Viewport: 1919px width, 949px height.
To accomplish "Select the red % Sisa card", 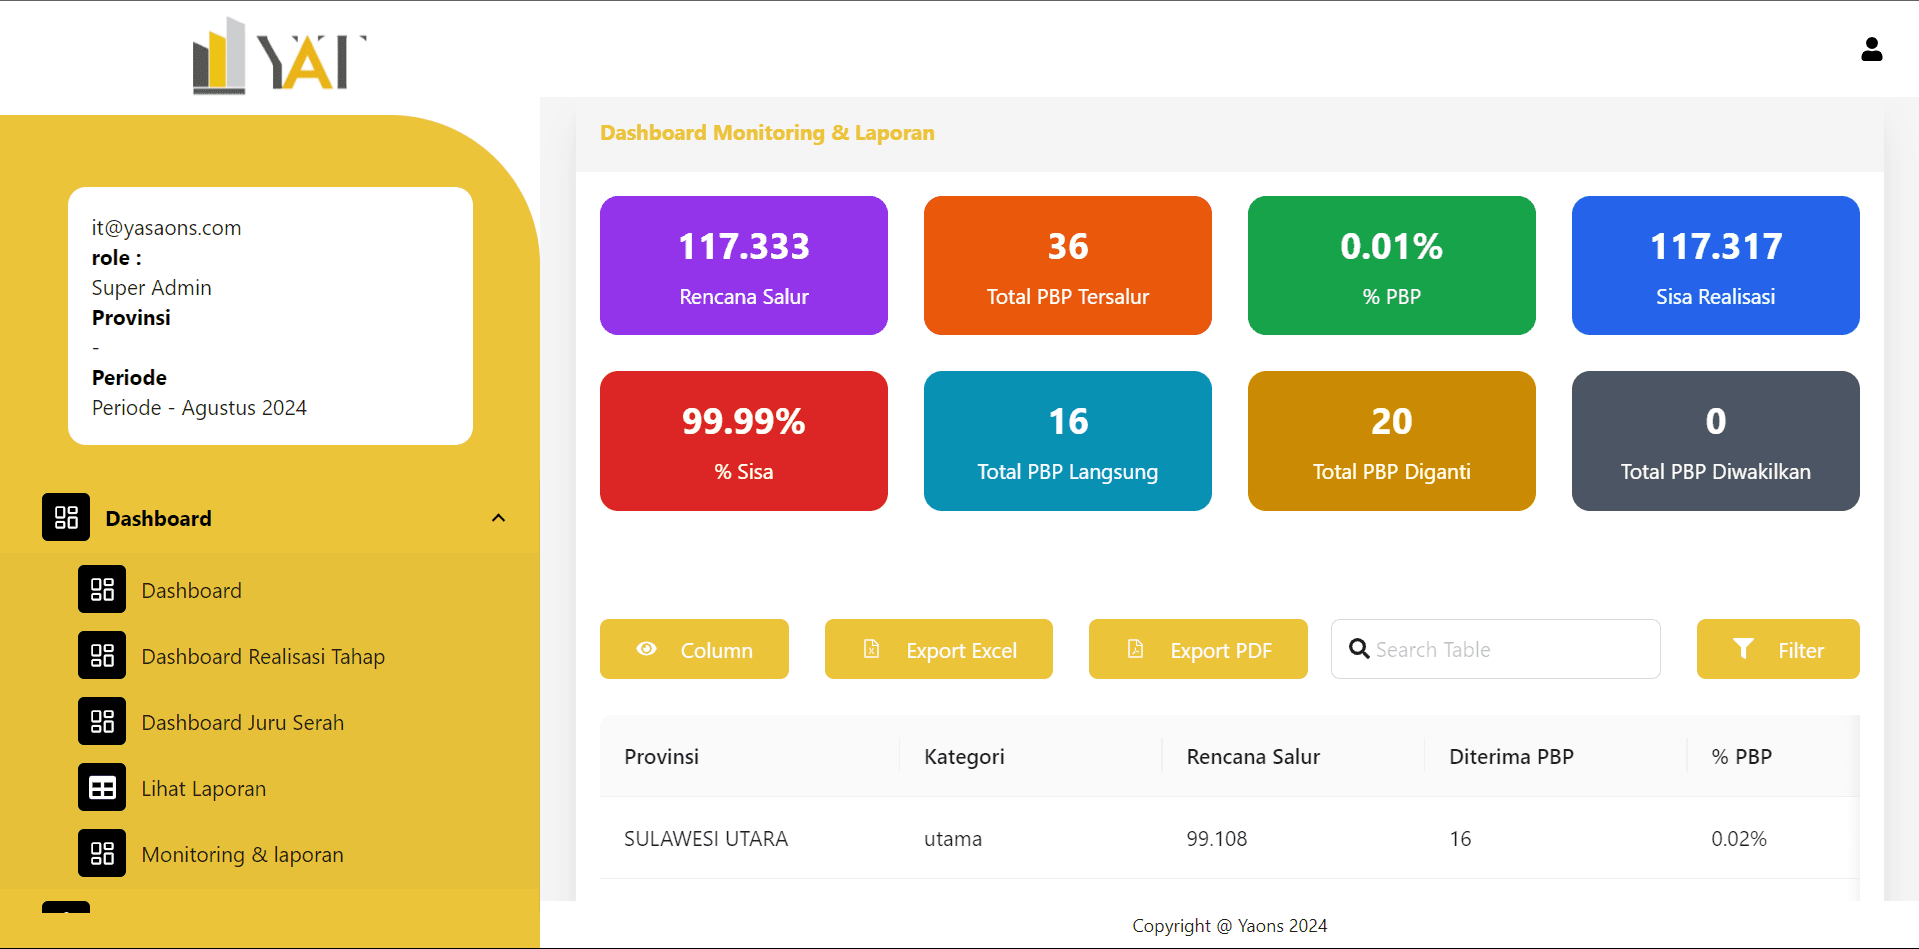I will 743,441.
